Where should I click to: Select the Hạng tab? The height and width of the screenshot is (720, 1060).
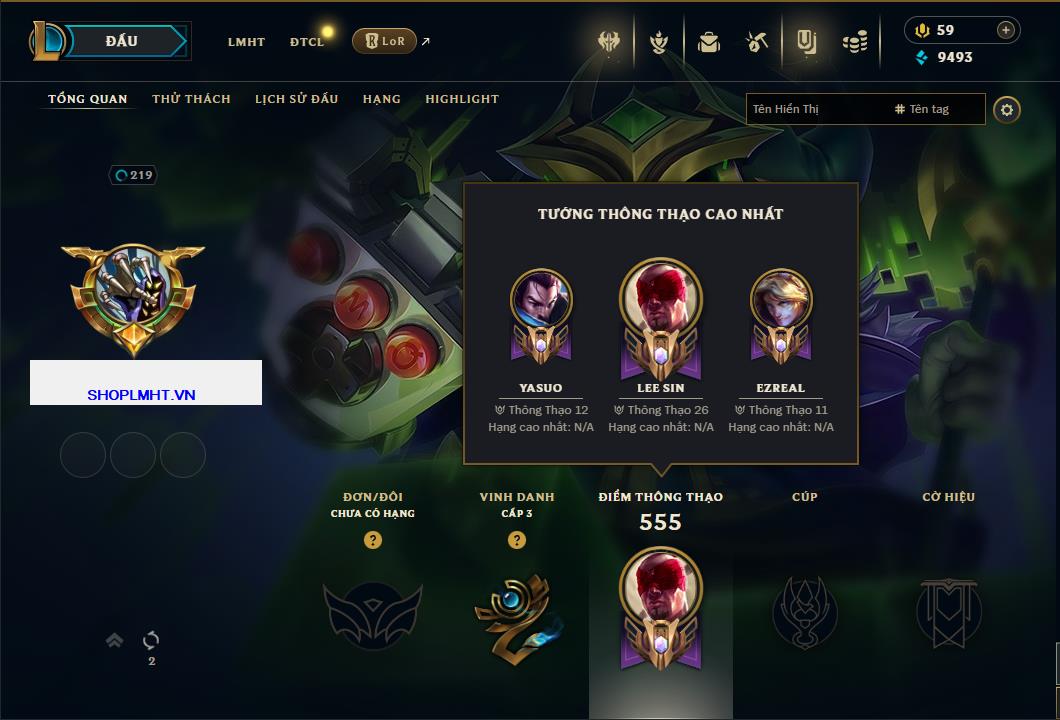coord(381,99)
